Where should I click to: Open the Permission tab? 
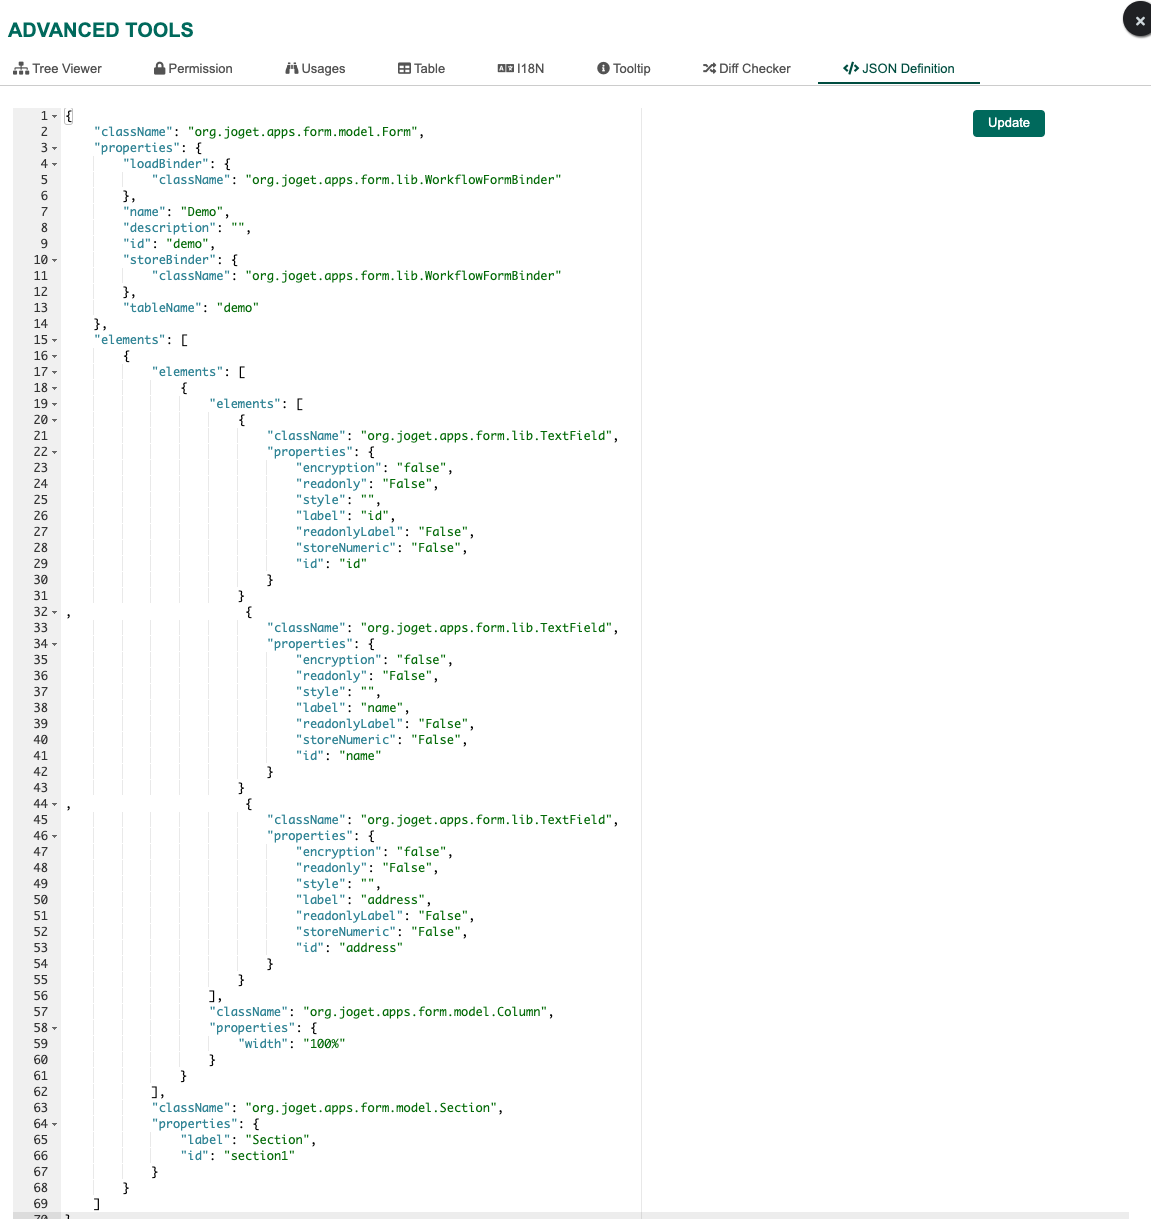click(x=193, y=69)
